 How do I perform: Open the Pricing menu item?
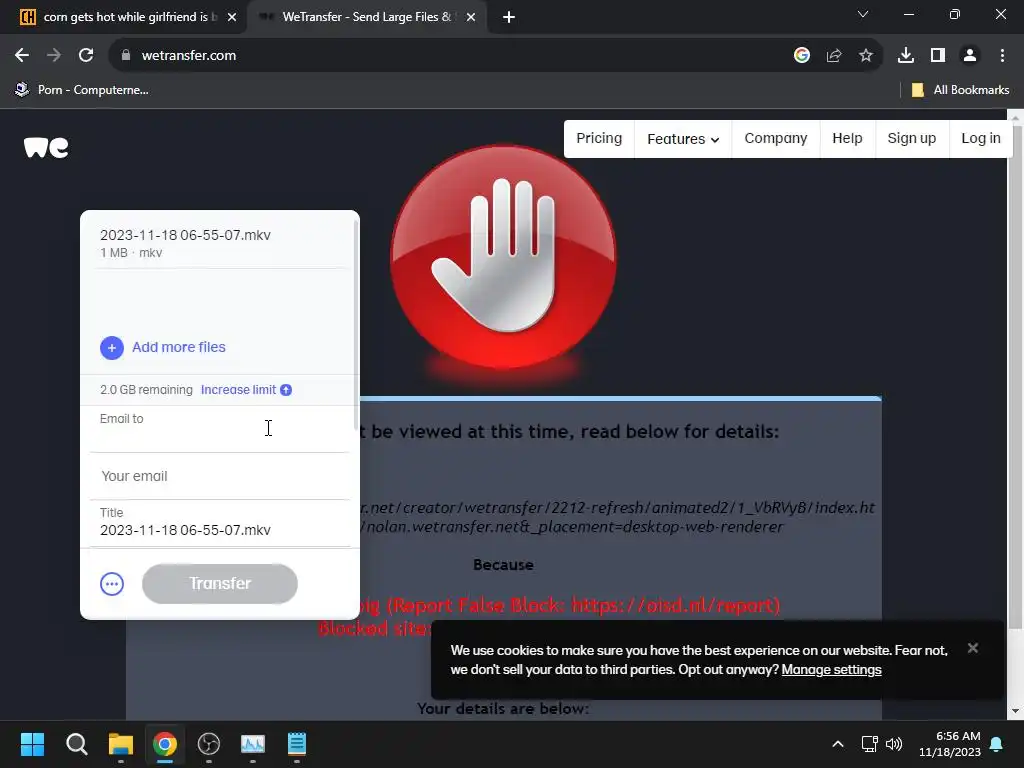(599, 138)
